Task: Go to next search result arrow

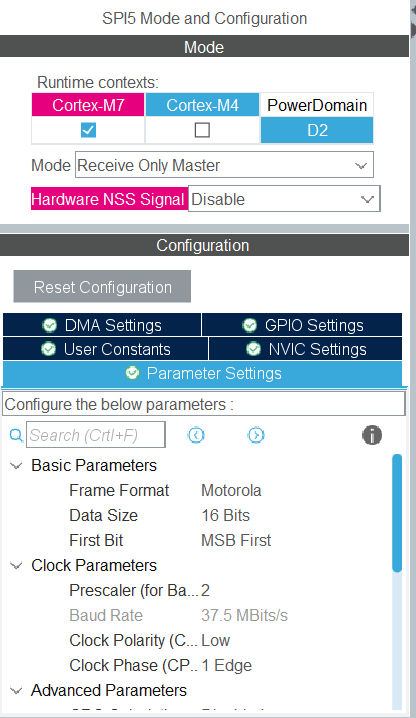Action: click(256, 435)
